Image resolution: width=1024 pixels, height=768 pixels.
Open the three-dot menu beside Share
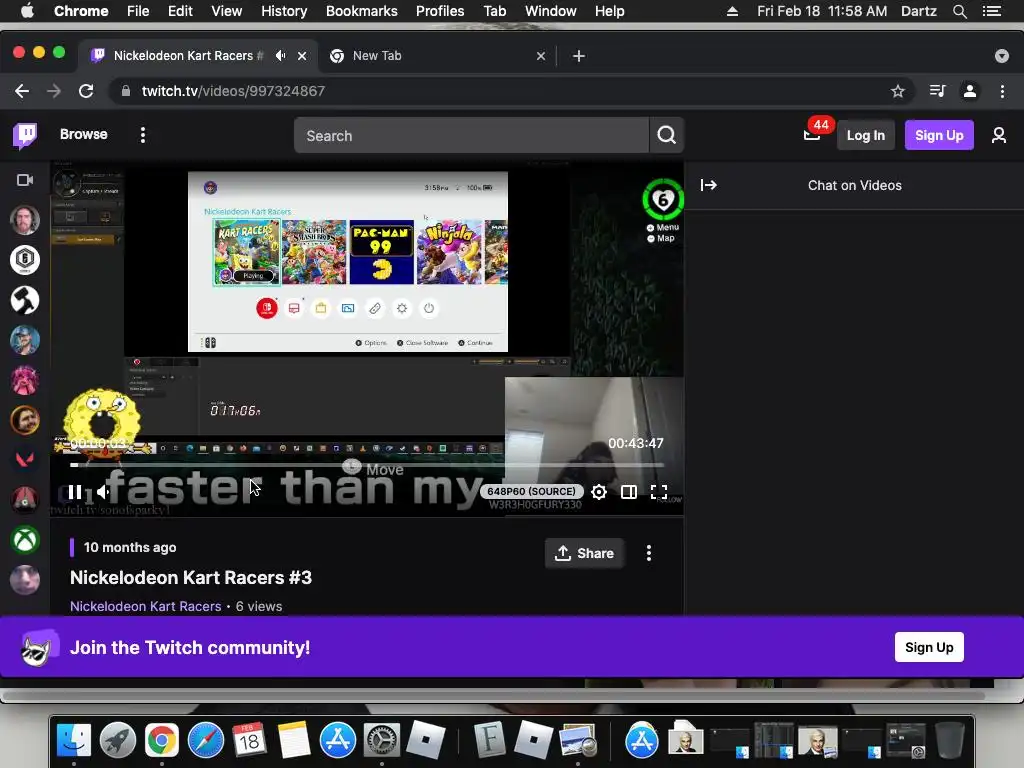point(648,553)
